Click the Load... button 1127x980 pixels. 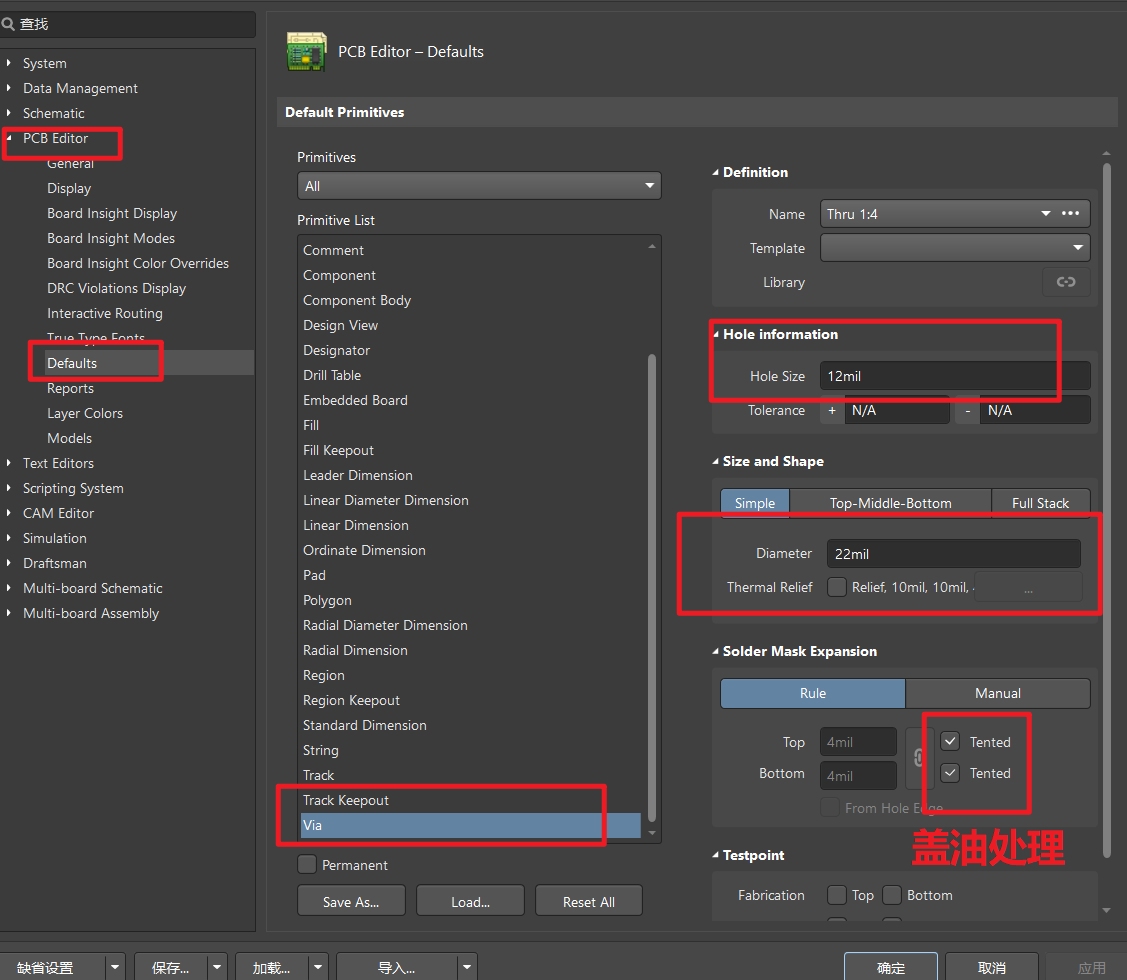[x=470, y=901]
